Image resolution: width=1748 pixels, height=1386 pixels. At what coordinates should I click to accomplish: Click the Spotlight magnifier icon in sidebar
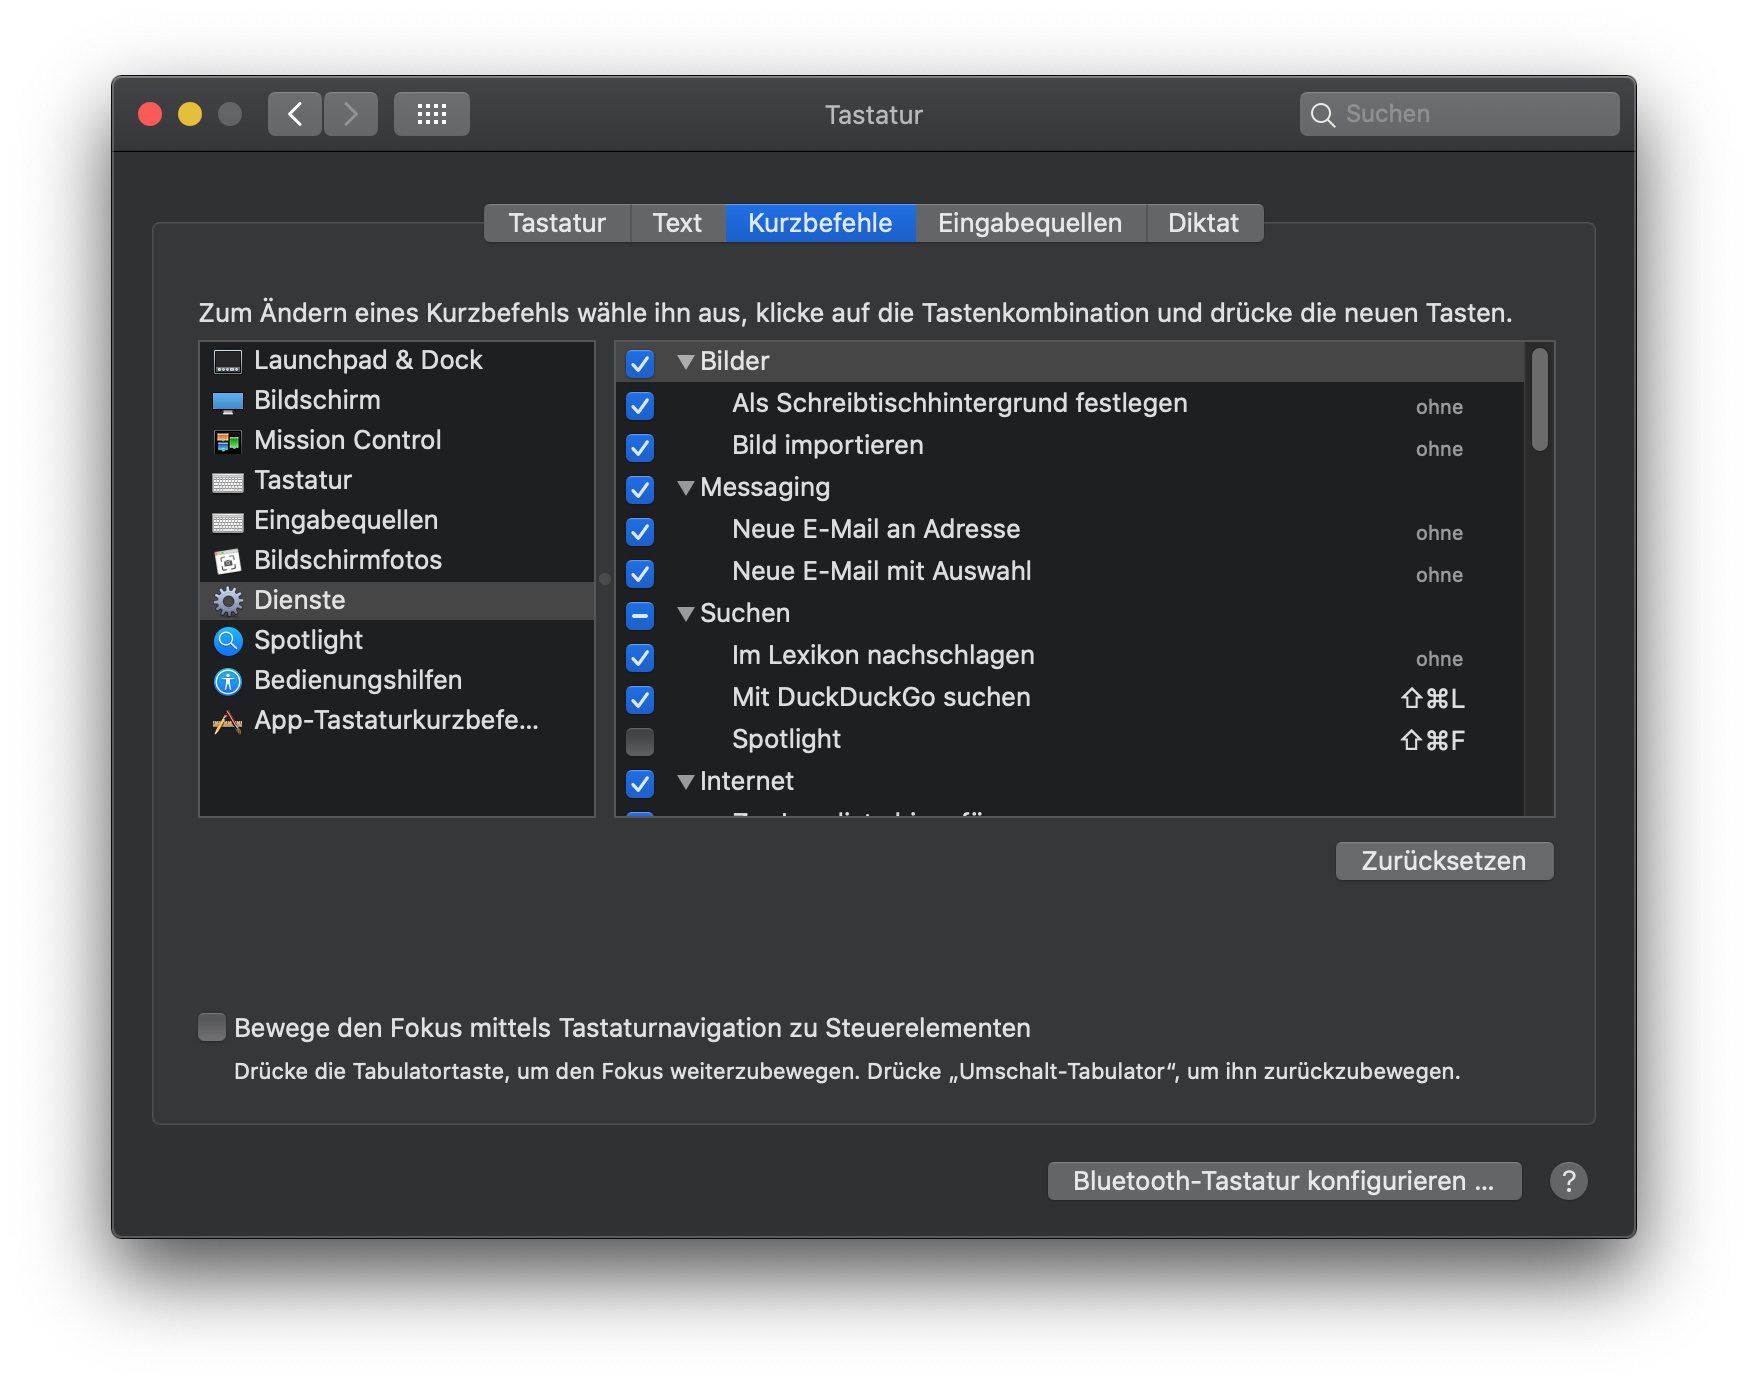[228, 641]
